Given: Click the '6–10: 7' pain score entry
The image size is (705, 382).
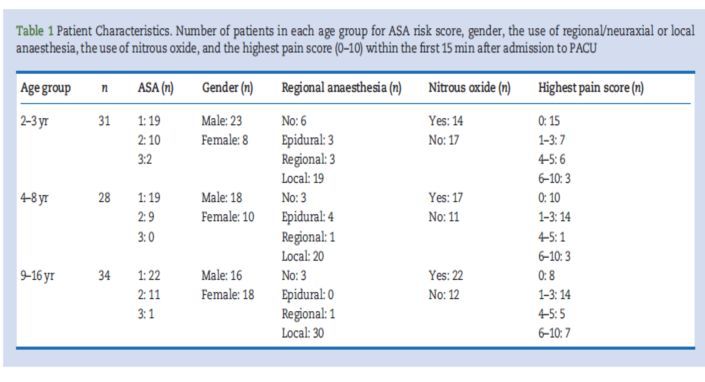Looking at the screenshot, I should click(554, 333).
